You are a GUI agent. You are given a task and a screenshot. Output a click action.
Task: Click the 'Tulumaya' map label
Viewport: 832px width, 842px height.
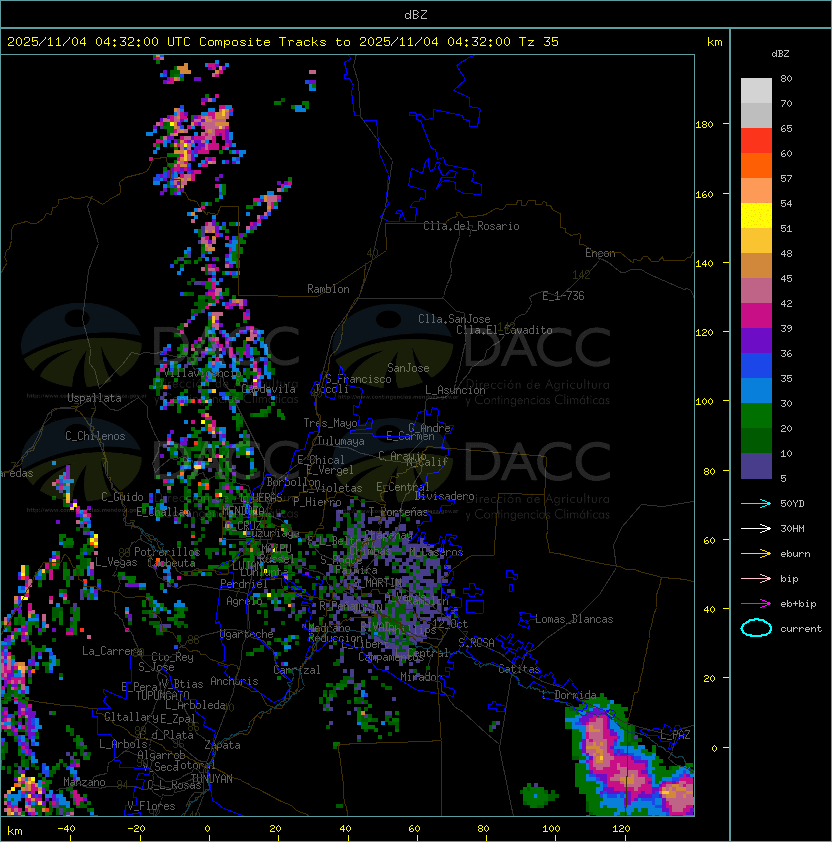[341, 441]
